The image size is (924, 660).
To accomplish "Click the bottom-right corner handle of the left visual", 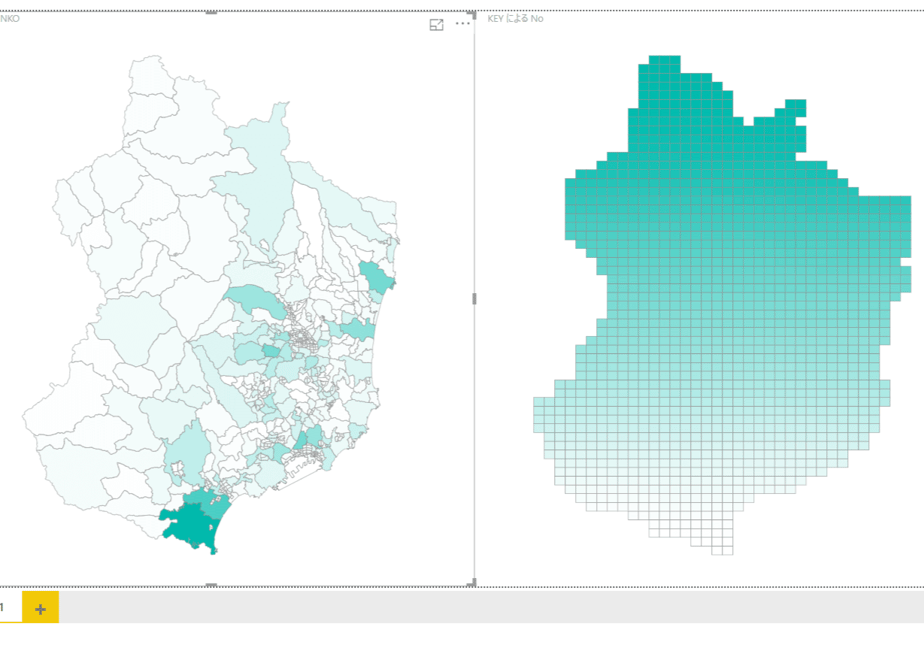I will 471,583.
